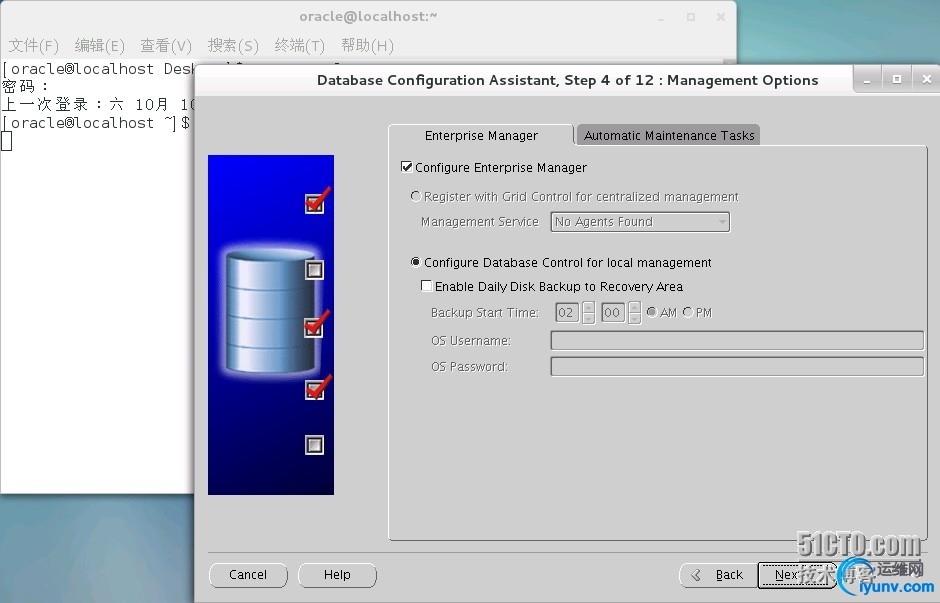Open the terminal 编辑(E) menu
This screenshot has height=603, width=940.
pyautogui.click(x=100, y=46)
